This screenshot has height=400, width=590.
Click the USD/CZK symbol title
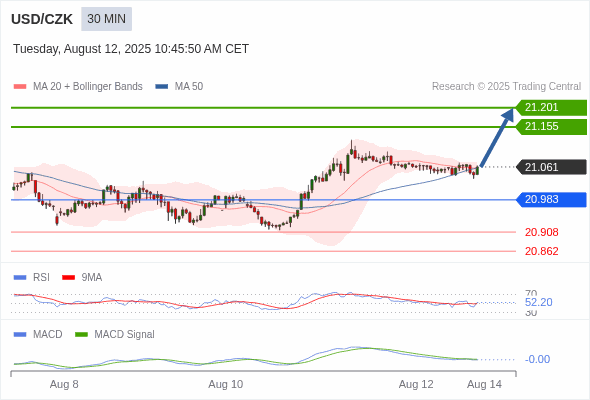point(42,19)
